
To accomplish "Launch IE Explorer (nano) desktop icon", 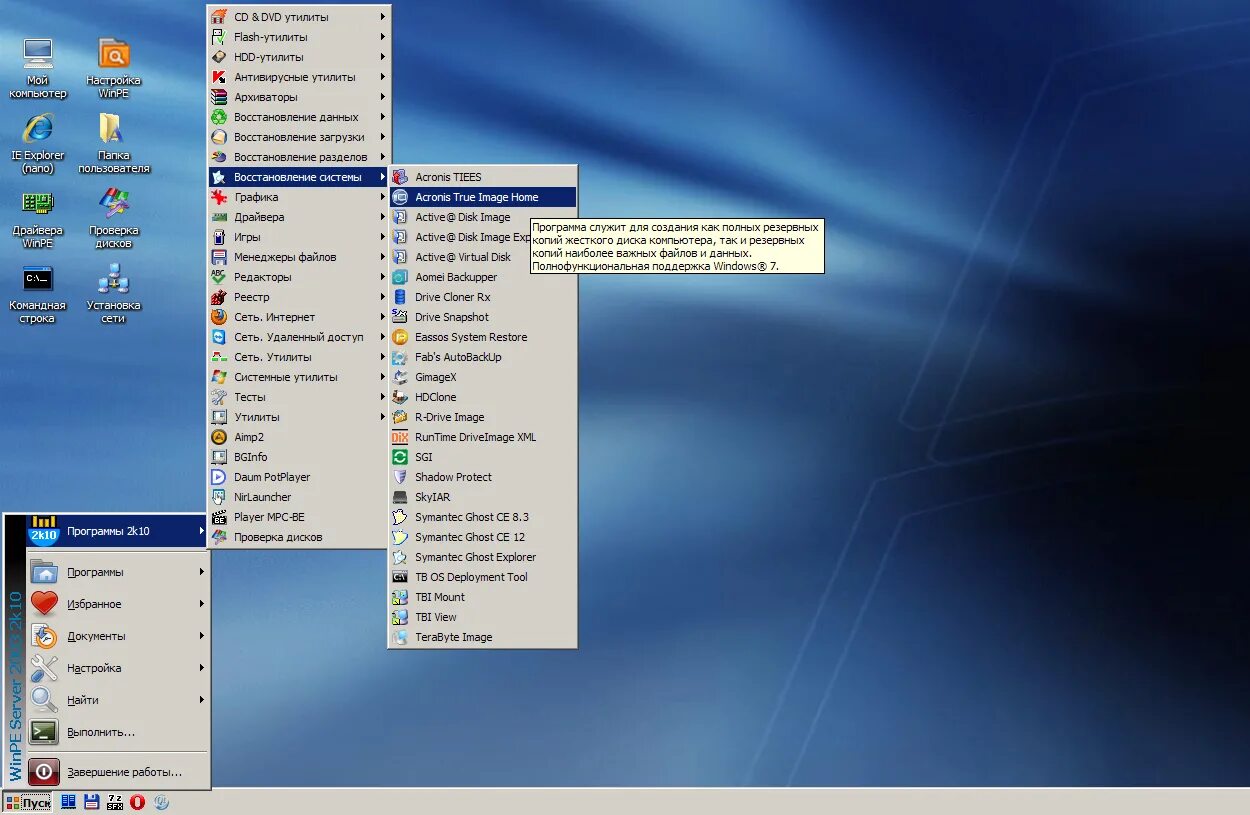I will 38,143.
